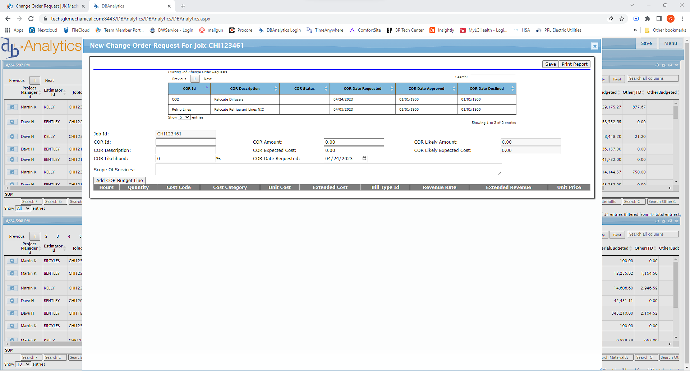Click page 1 button in dialog pagination
Screen dimensions: 690x371
pyautogui.click(x=195, y=79)
